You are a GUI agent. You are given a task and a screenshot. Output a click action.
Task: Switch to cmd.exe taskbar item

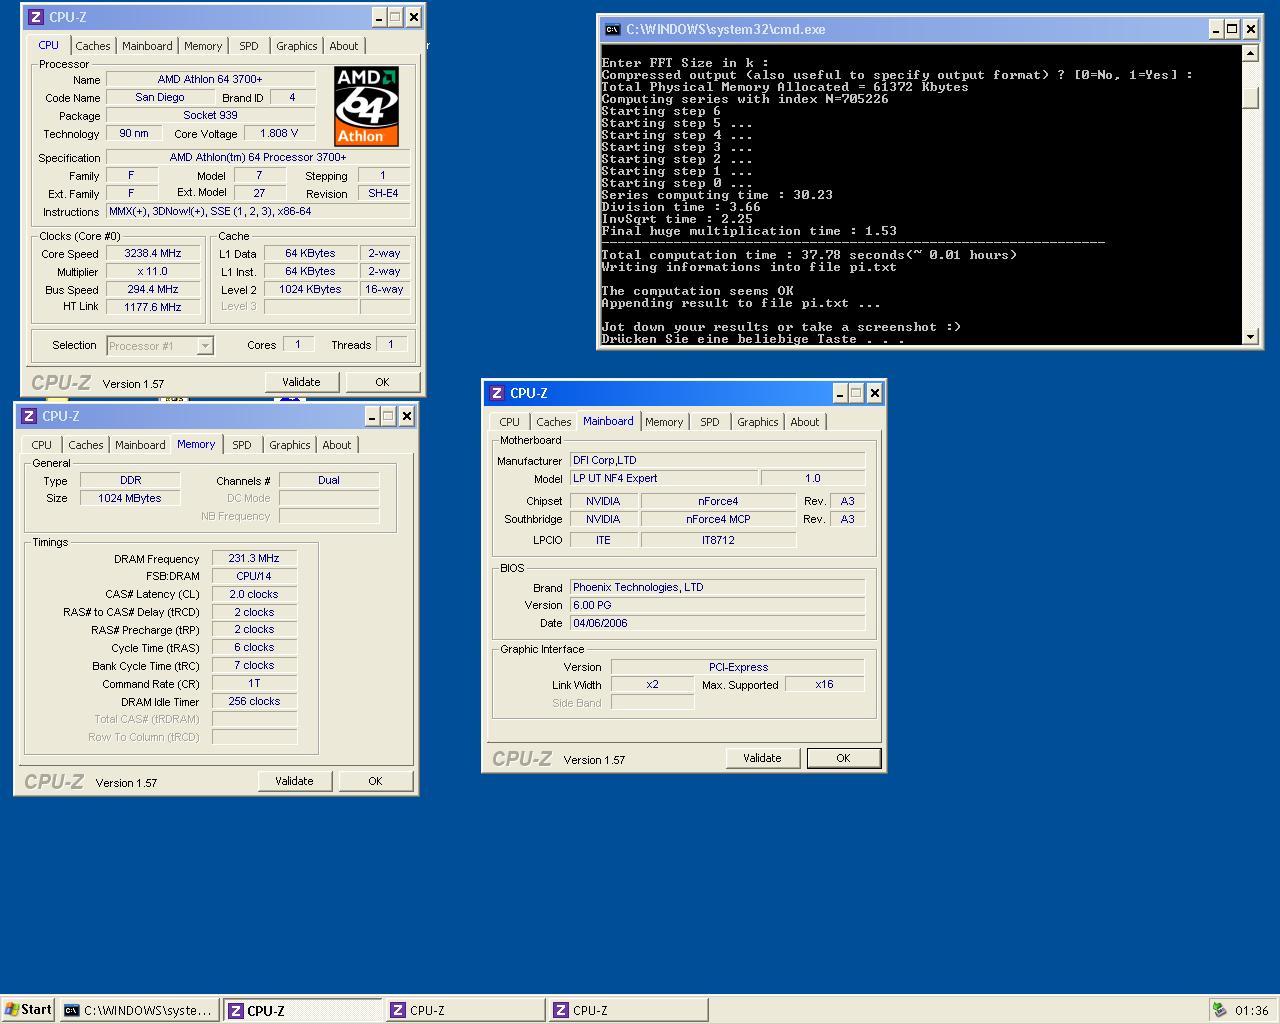139,1010
